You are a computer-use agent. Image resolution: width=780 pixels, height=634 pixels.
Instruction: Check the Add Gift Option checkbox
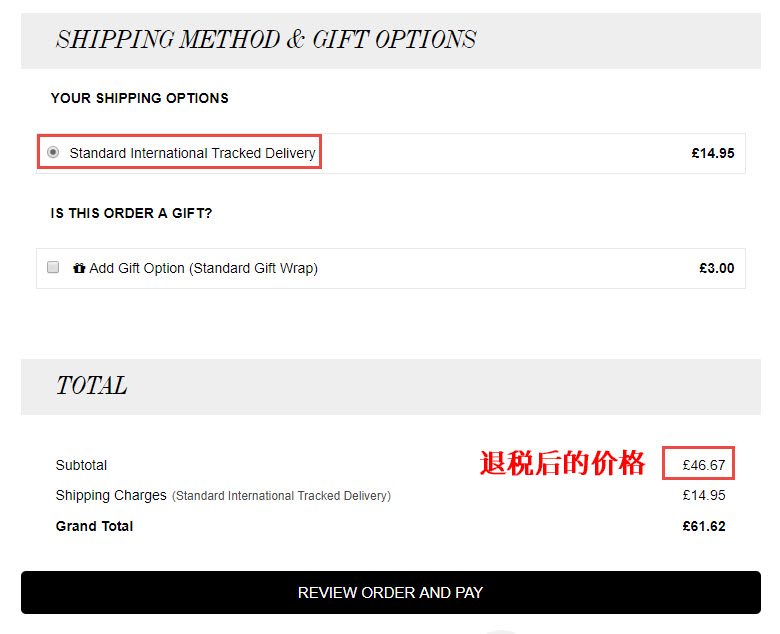(x=53, y=268)
